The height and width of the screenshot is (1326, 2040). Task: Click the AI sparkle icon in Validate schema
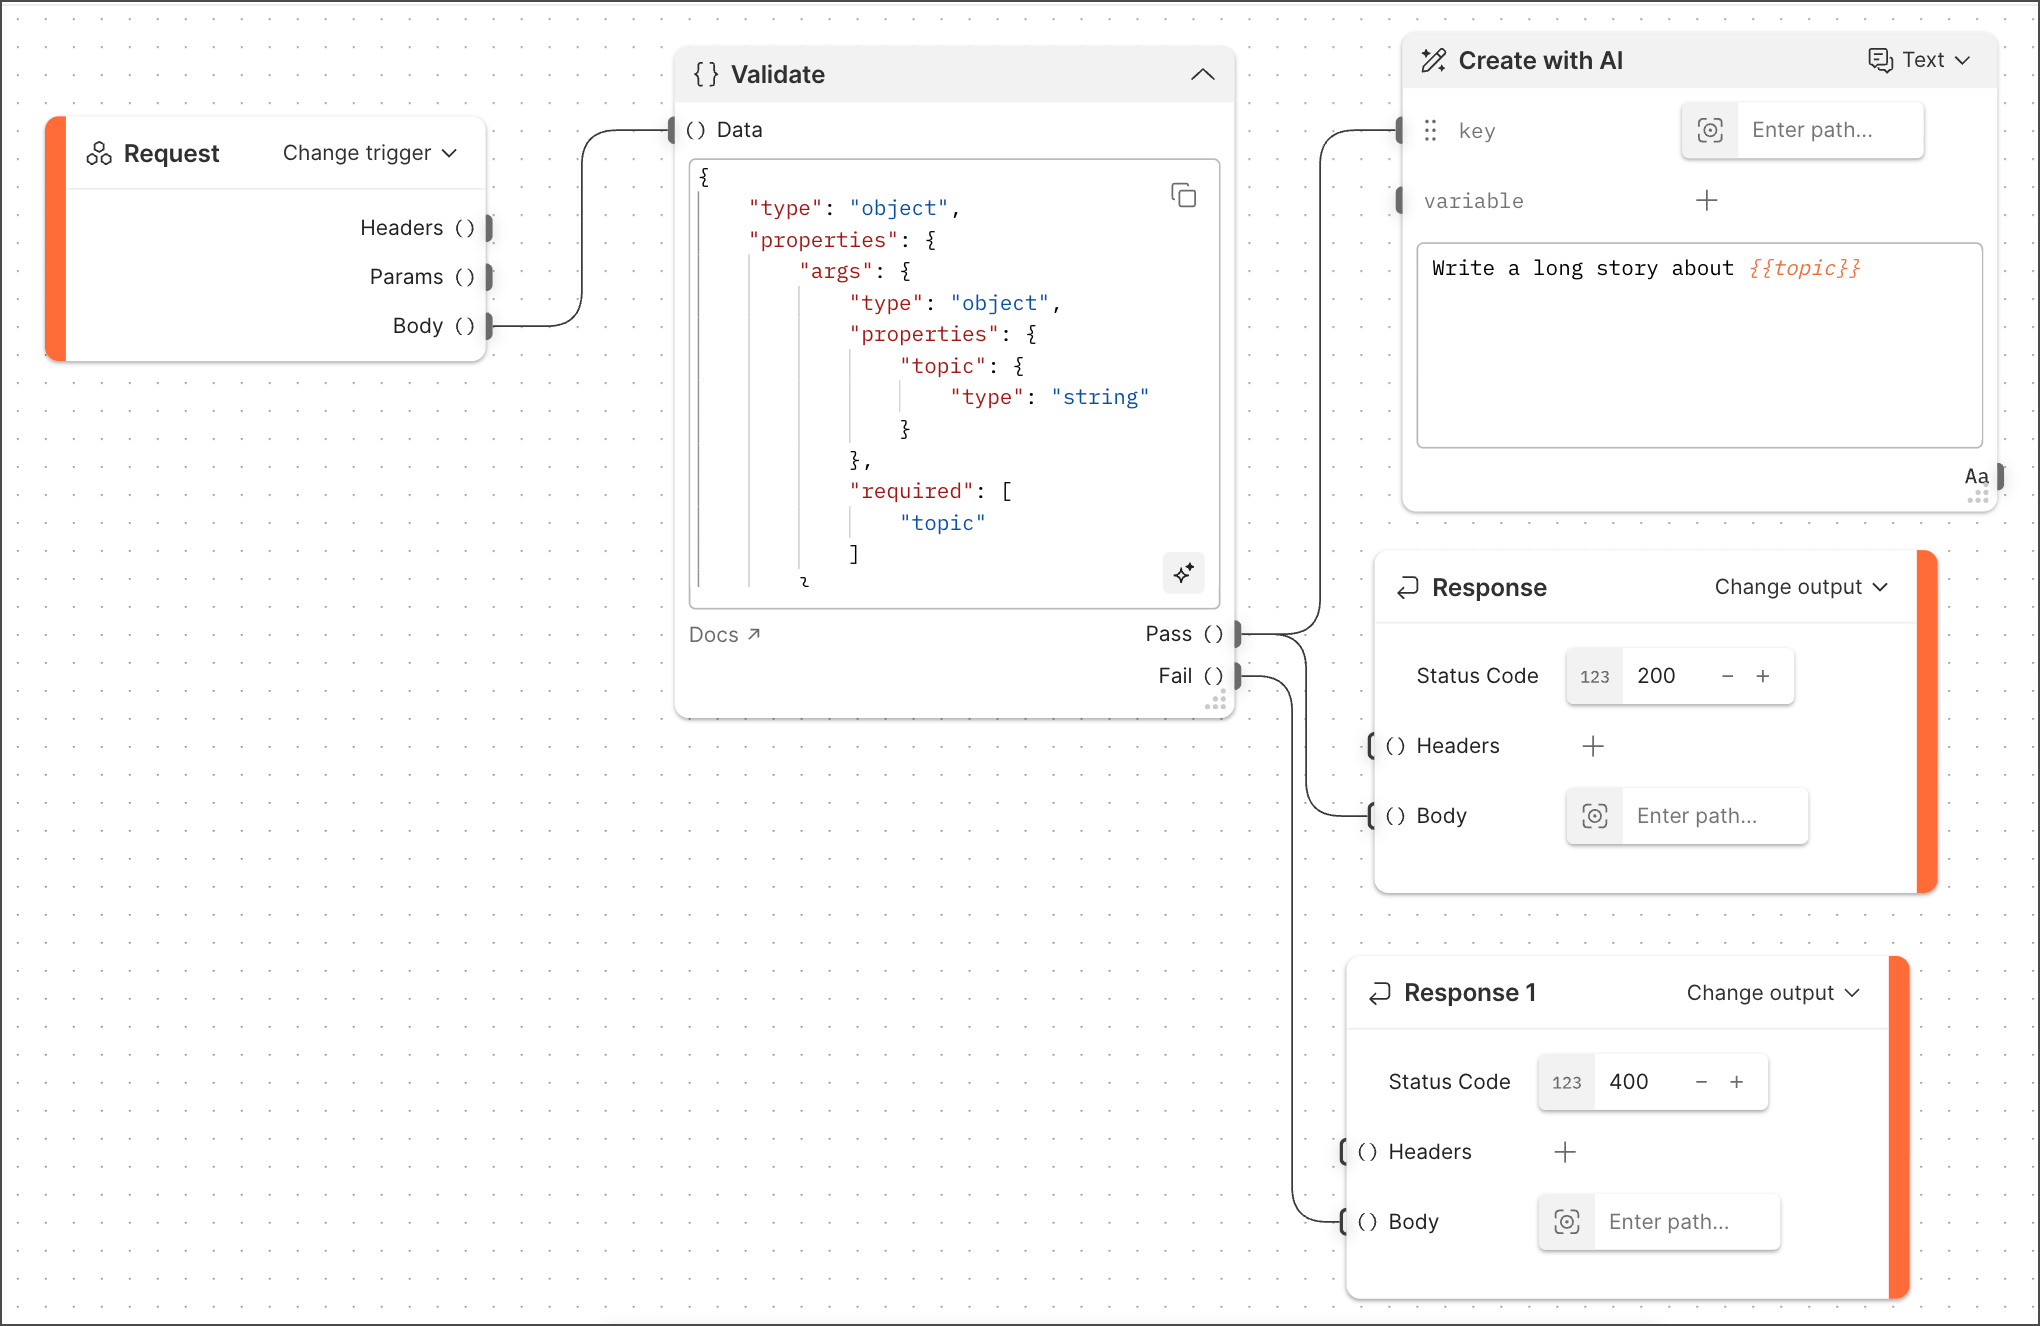(x=1183, y=573)
